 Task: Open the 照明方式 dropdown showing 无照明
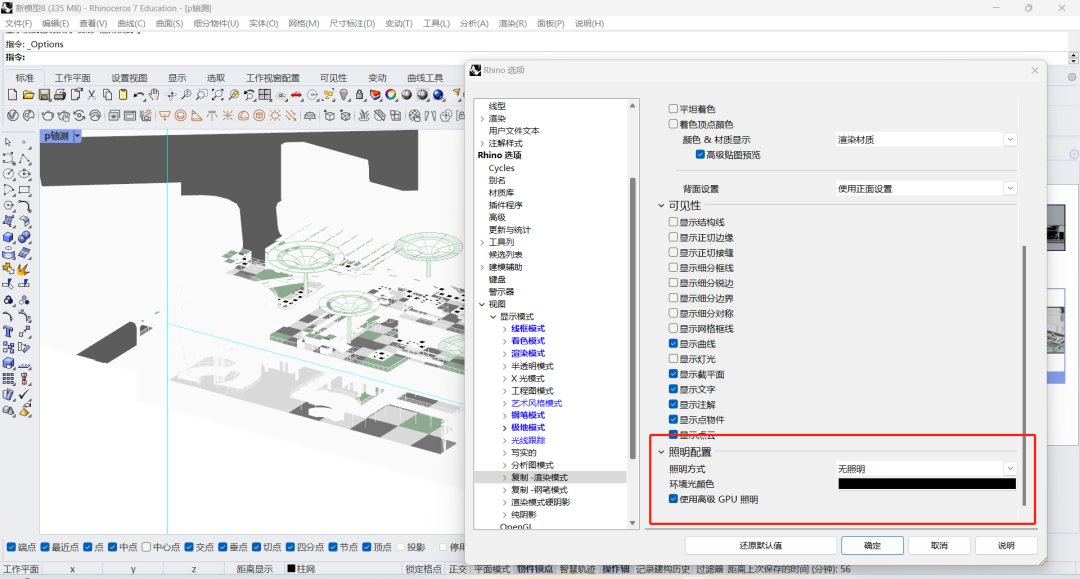(926, 469)
